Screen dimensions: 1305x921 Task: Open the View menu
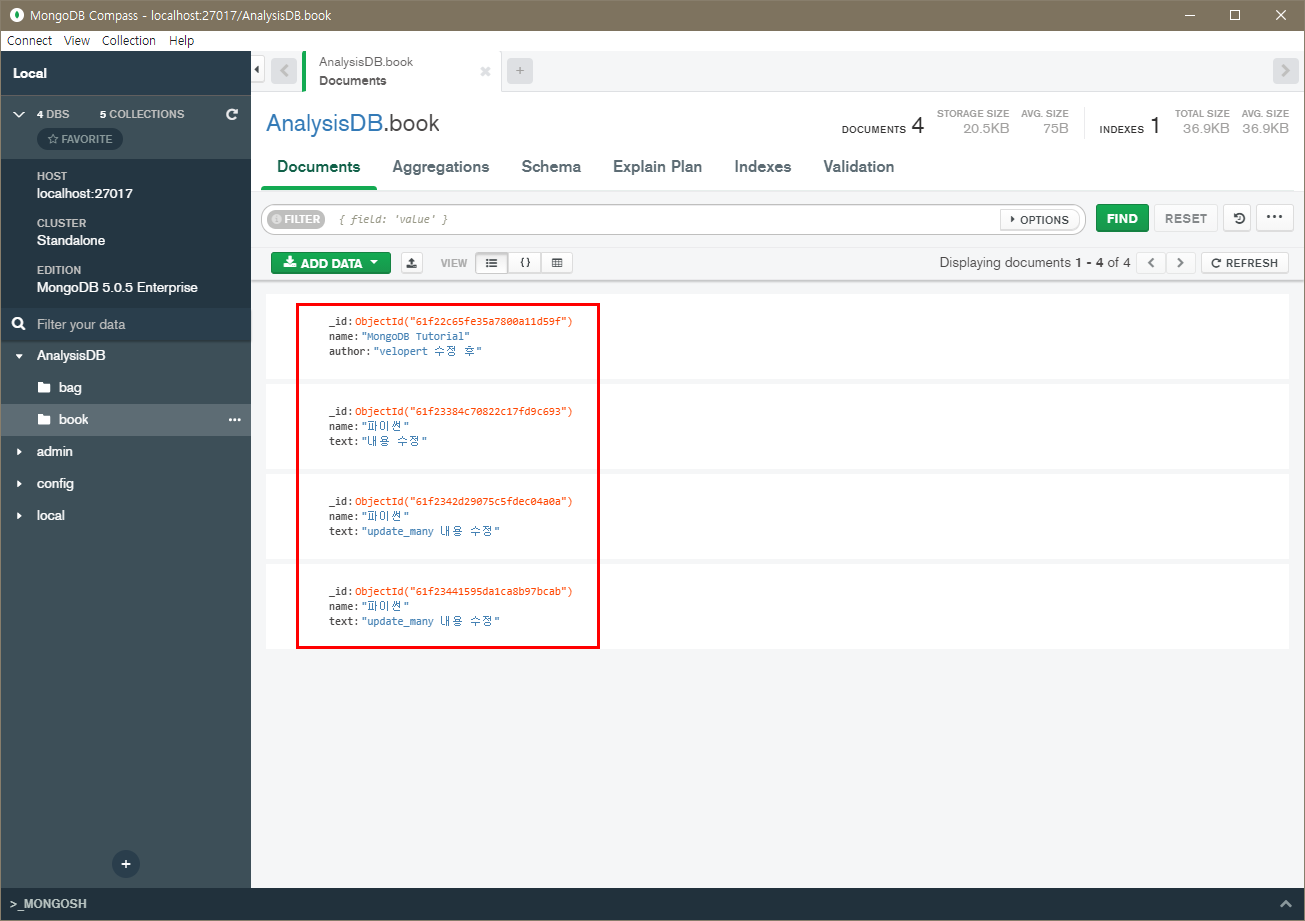[77, 41]
